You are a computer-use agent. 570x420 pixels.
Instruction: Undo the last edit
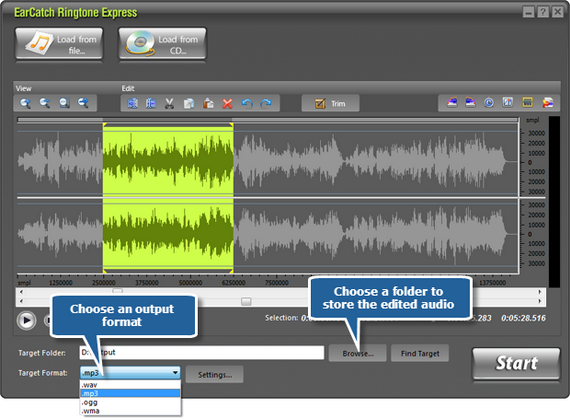247,104
